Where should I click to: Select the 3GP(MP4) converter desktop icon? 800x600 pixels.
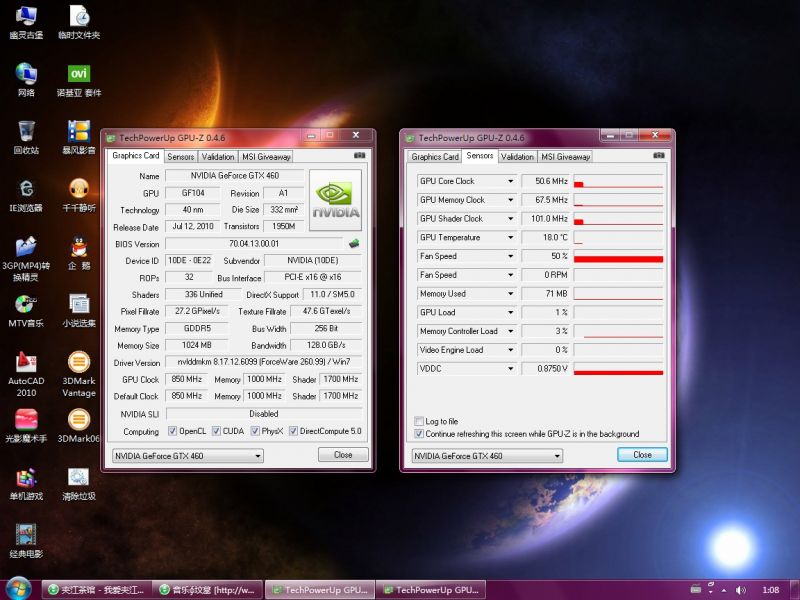click(x=26, y=259)
